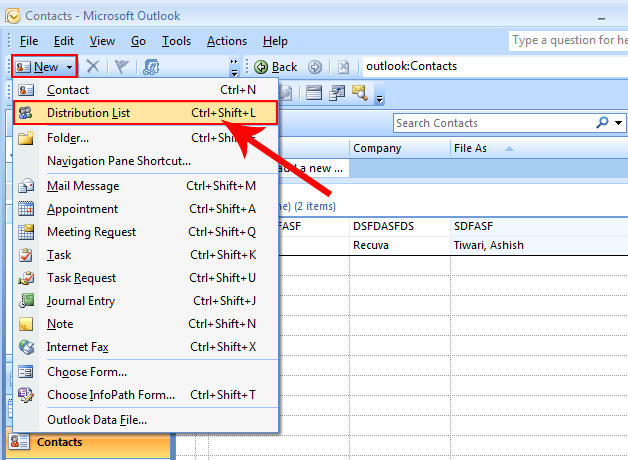628x460 pixels.
Task: Select Internet Fax menu entry
Action: tap(146, 347)
